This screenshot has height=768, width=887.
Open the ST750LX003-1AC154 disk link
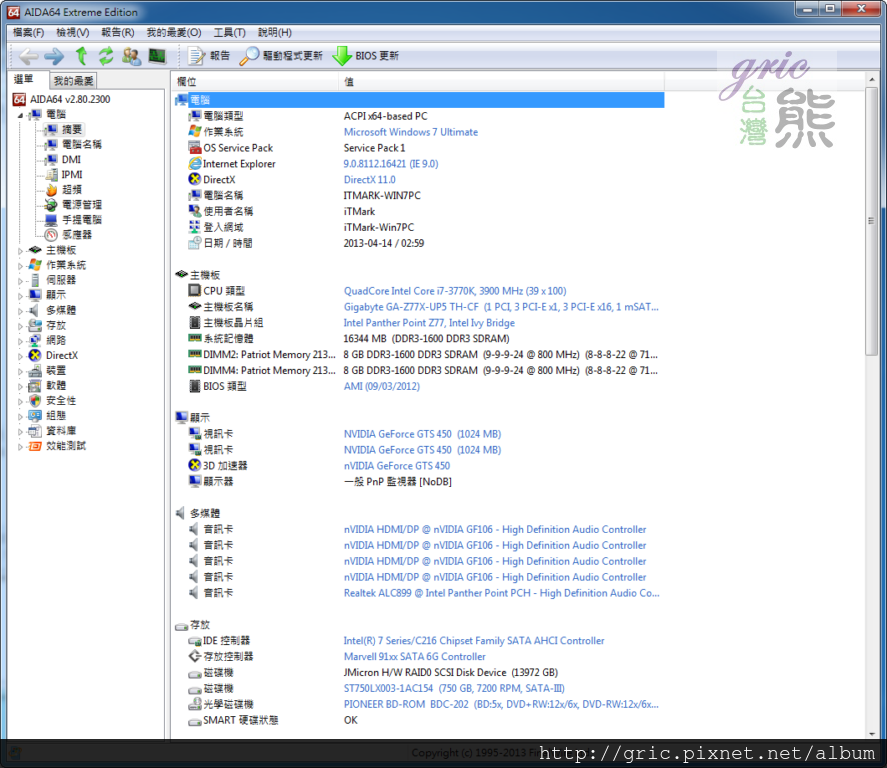454,688
